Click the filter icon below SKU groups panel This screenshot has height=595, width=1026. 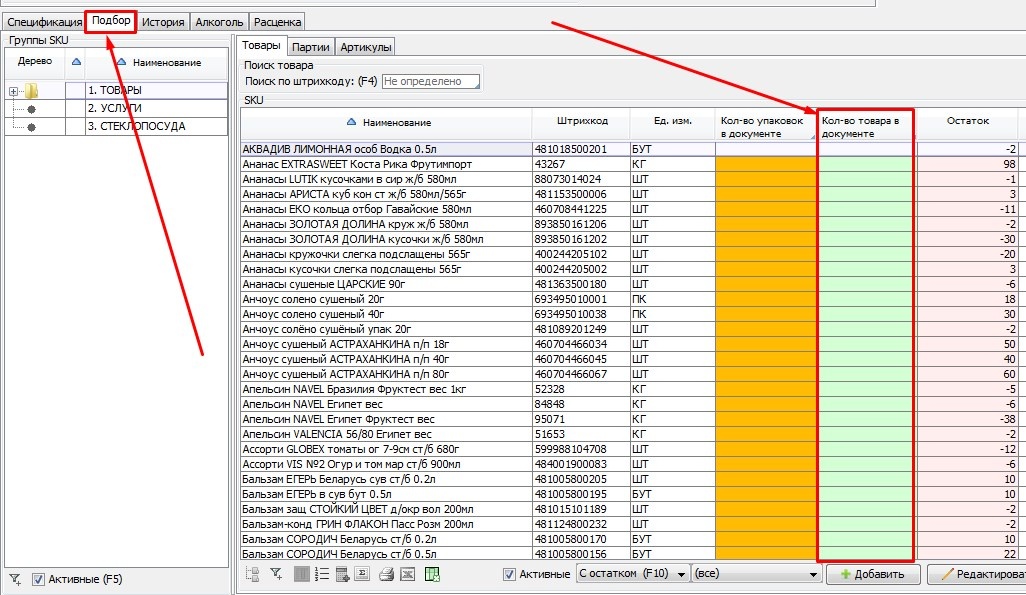point(15,579)
